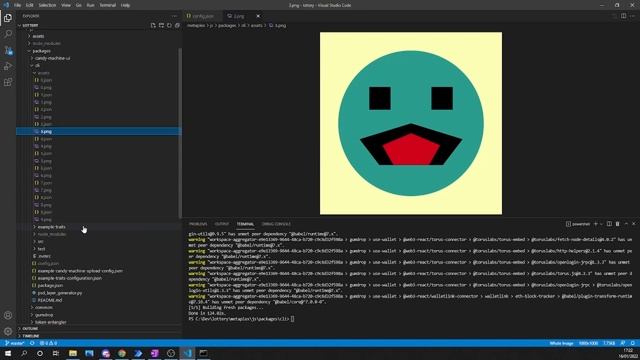Open the Search view in the activity bar
Screen dimensions: 640x360
tap(8, 34)
